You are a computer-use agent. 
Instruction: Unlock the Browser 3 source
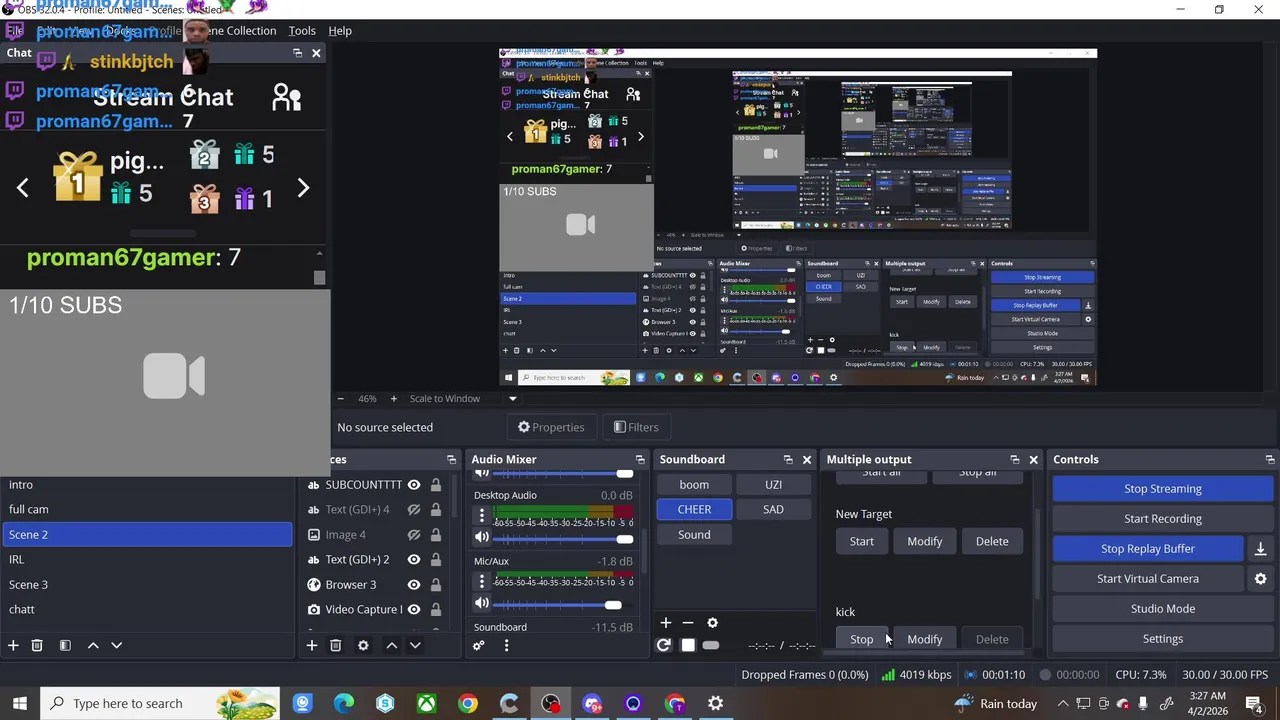(435, 585)
